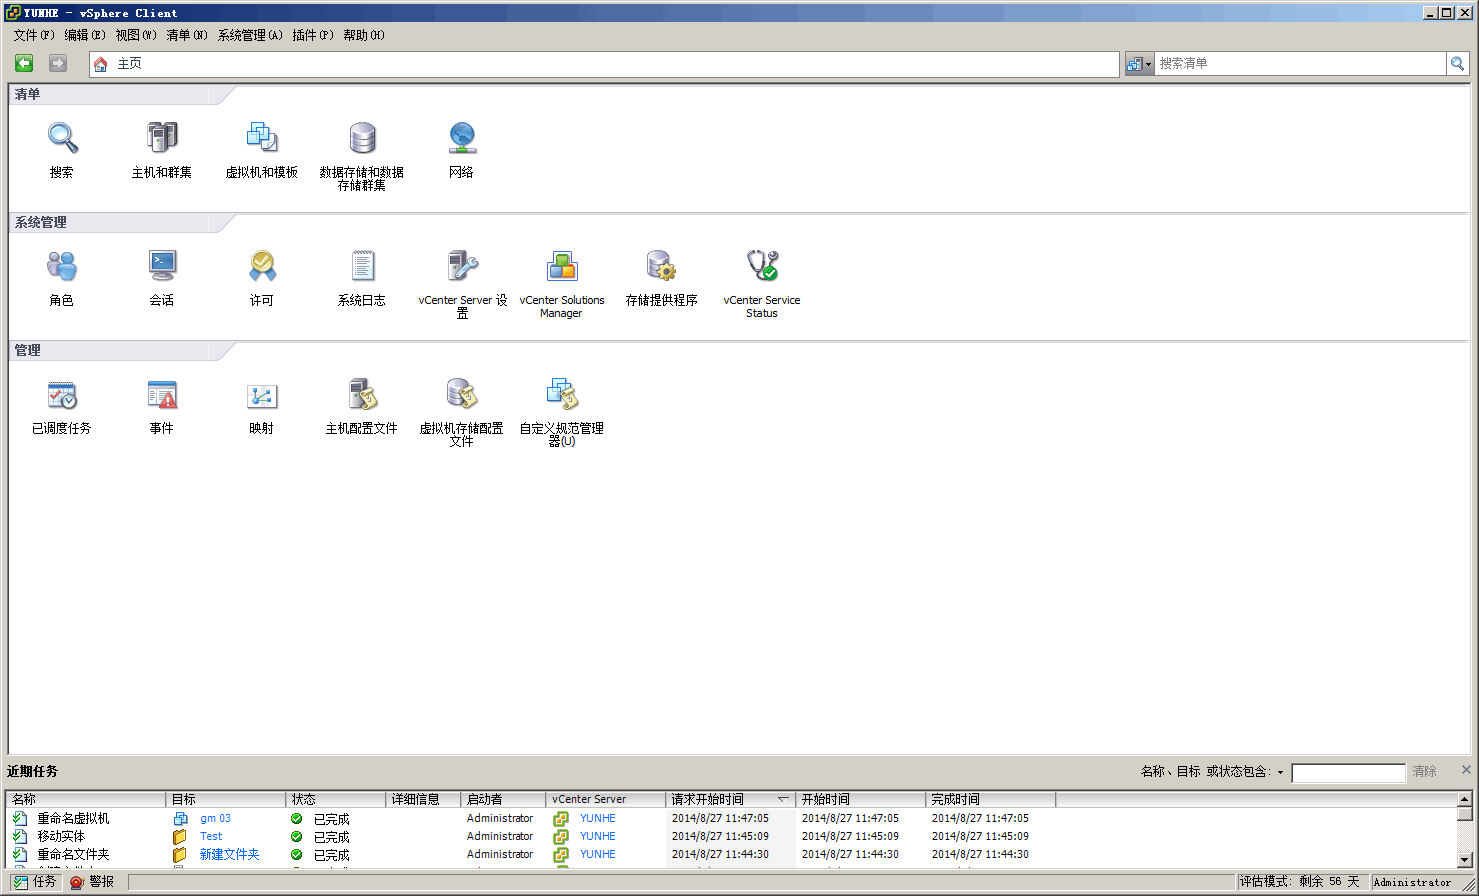Screen dimensions: 1479x896
Task: Open YUNHE link in 移动实体 row
Action: tap(597, 836)
